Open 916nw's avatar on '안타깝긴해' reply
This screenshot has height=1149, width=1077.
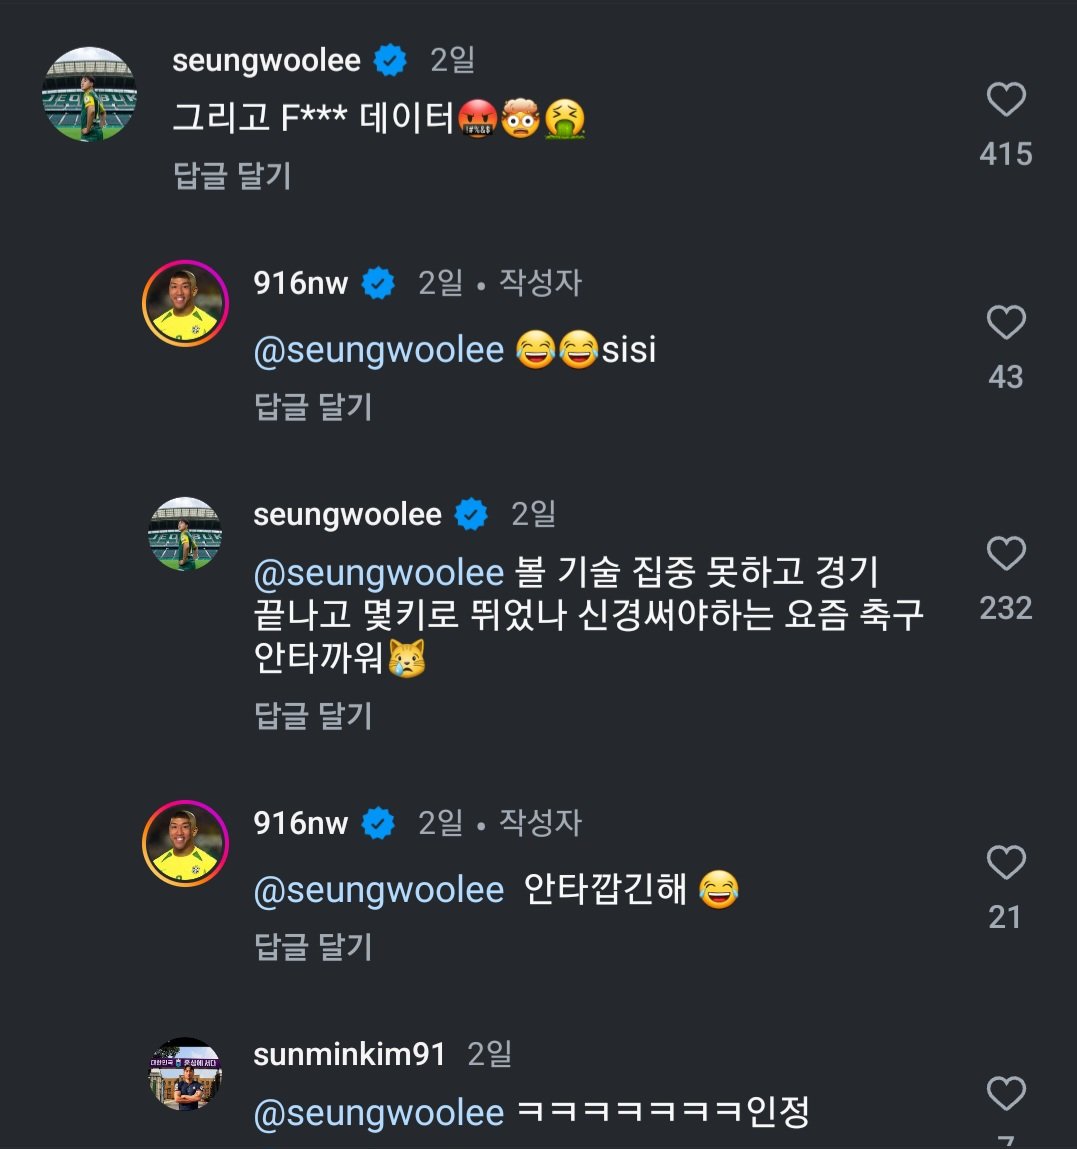tap(185, 844)
